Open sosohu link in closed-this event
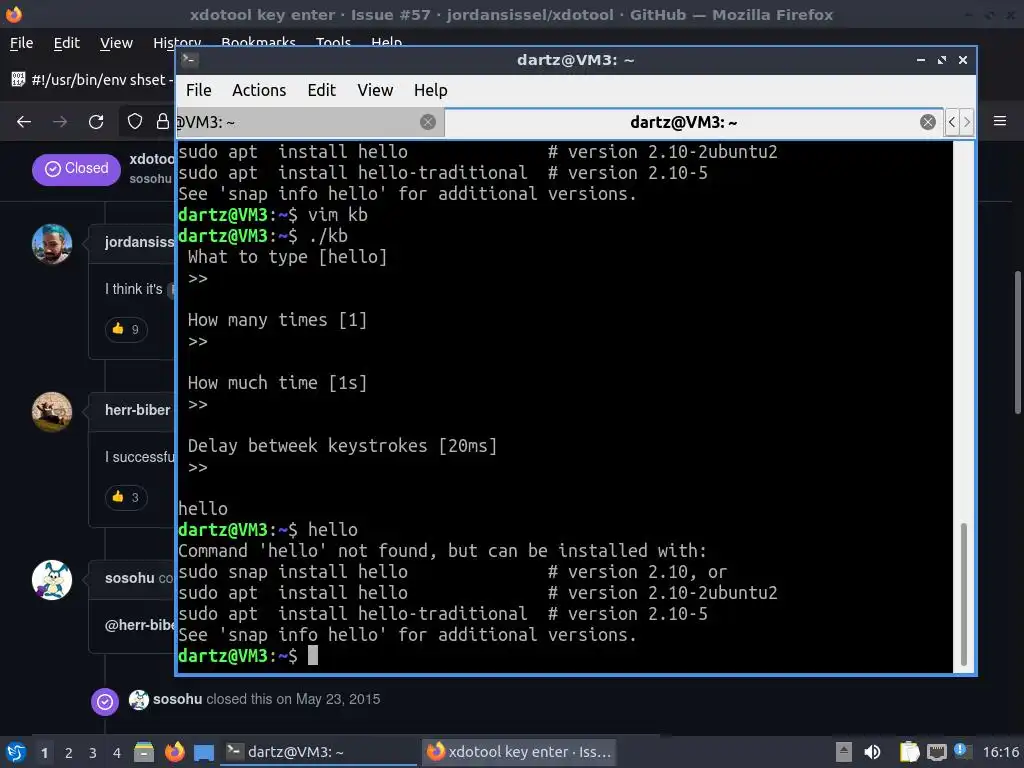 pyautogui.click(x=177, y=699)
